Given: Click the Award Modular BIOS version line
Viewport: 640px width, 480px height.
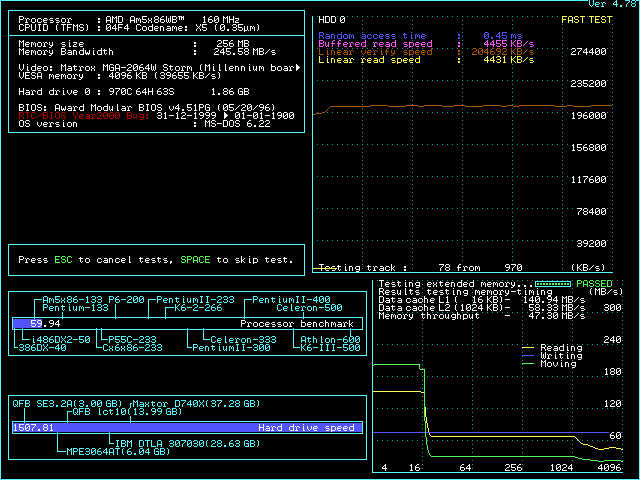Looking at the screenshot, I should coord(147,108).
